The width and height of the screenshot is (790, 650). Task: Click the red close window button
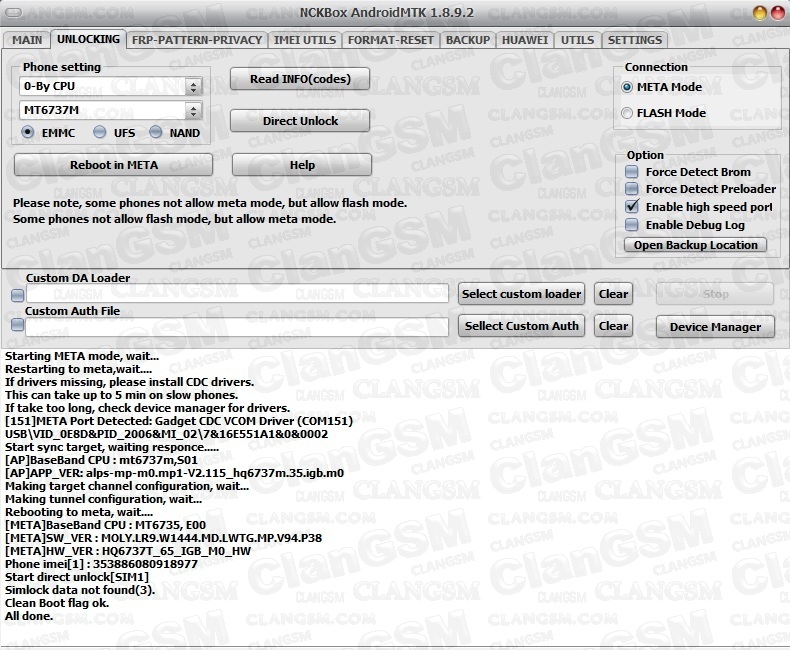point(778,13)
